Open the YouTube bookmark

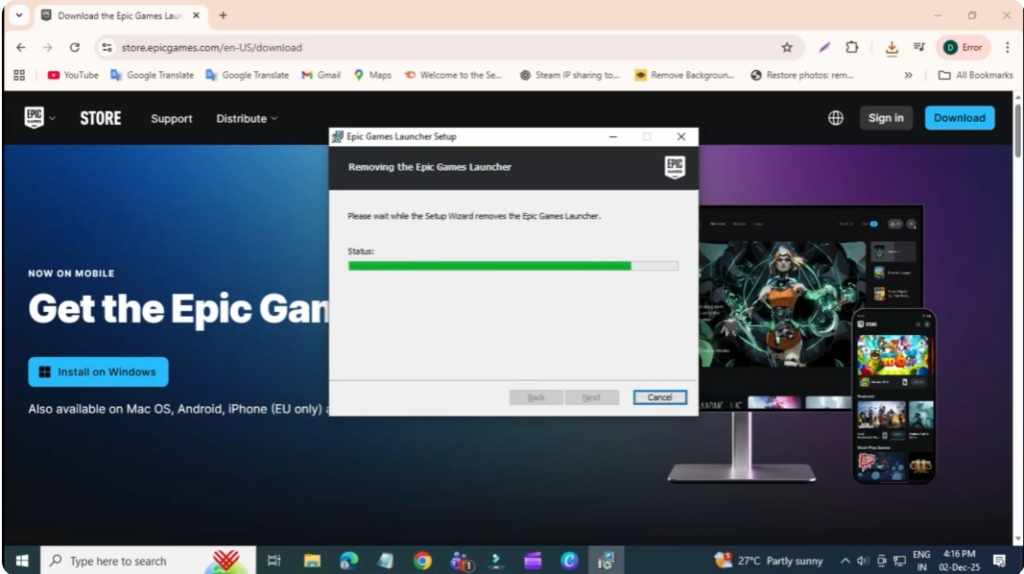click(x=72, y=75)
